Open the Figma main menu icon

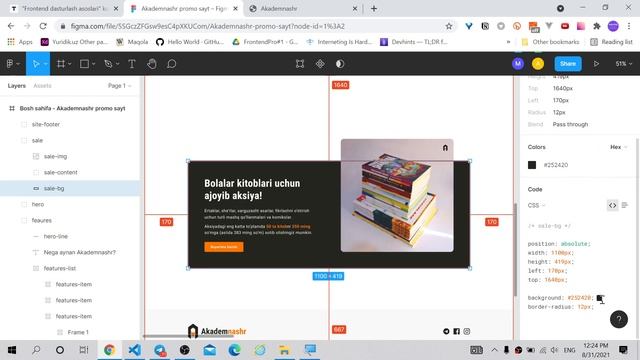tap(10, 64)
